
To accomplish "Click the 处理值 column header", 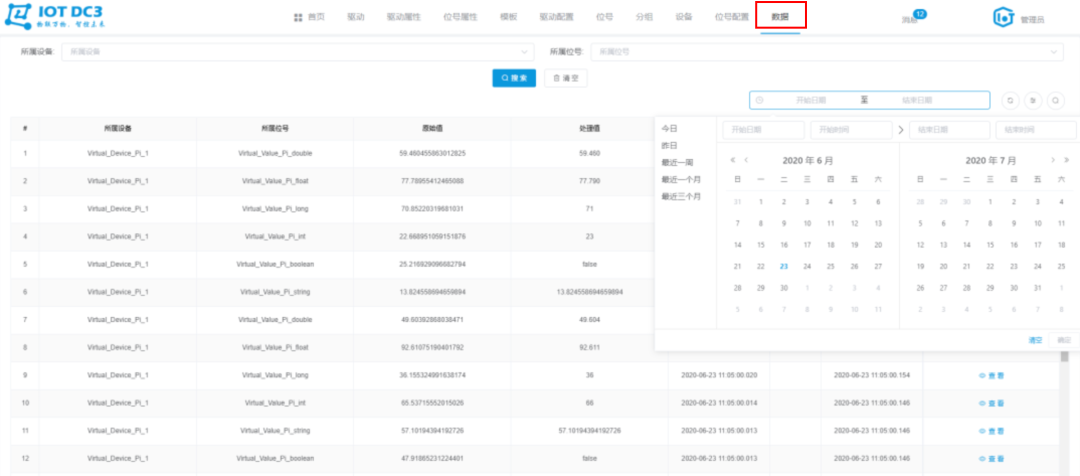I will pyautogui.click(x=590, y=129).
